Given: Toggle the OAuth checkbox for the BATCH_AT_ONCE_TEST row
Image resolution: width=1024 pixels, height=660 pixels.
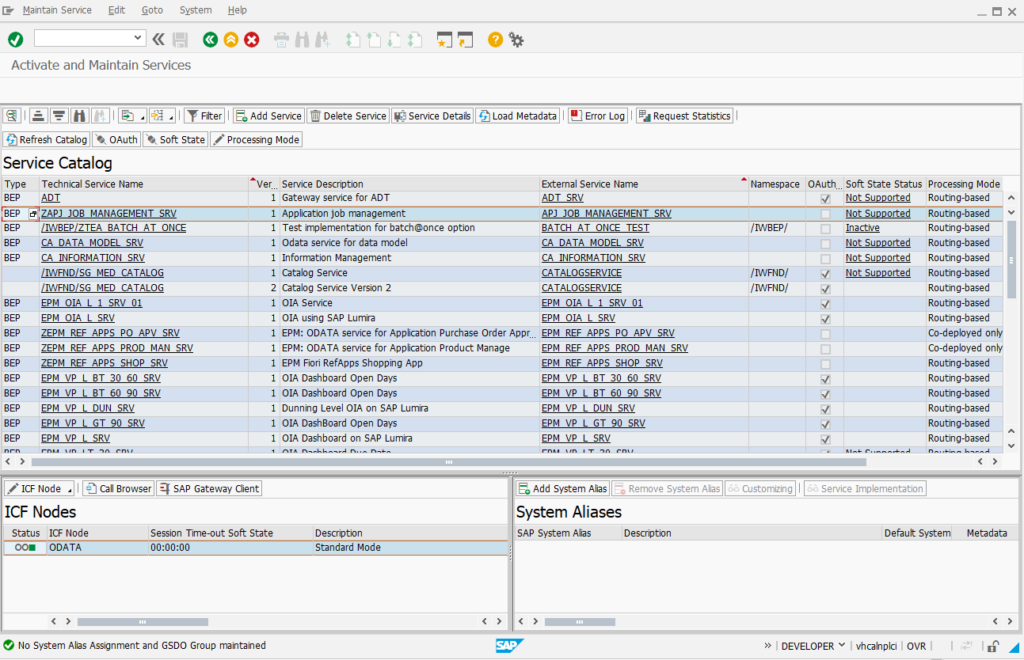Looking at the screenshot, I should [825, 228].
